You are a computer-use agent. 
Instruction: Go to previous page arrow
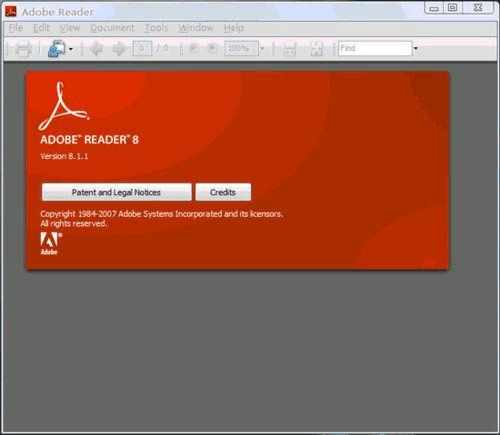pyautogui.click(x=96, y=49)
